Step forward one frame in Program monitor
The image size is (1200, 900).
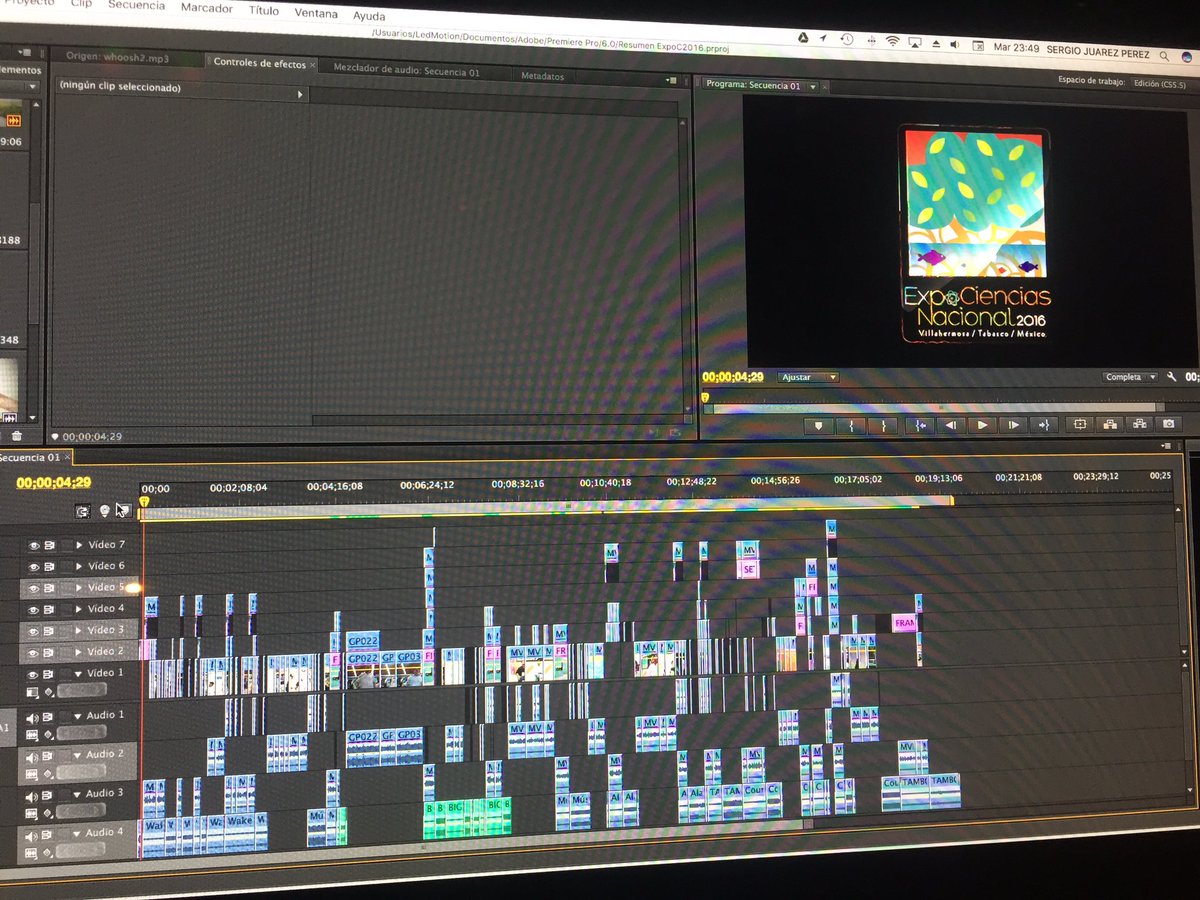1013,425
